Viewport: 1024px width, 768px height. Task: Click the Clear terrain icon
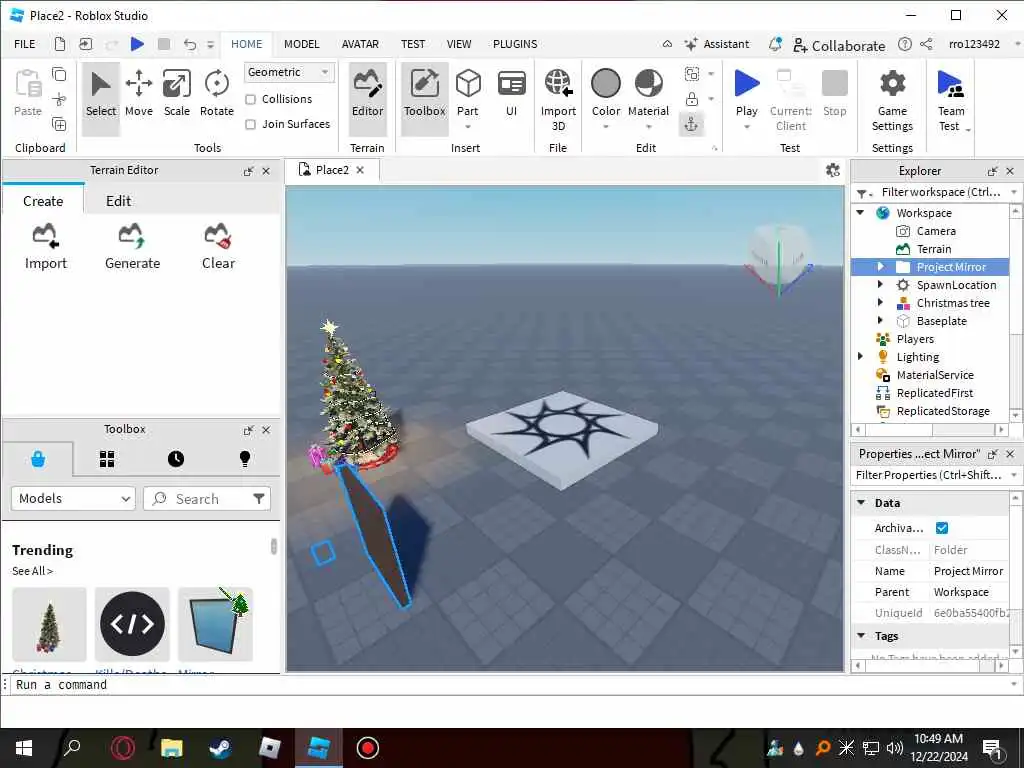218,246
